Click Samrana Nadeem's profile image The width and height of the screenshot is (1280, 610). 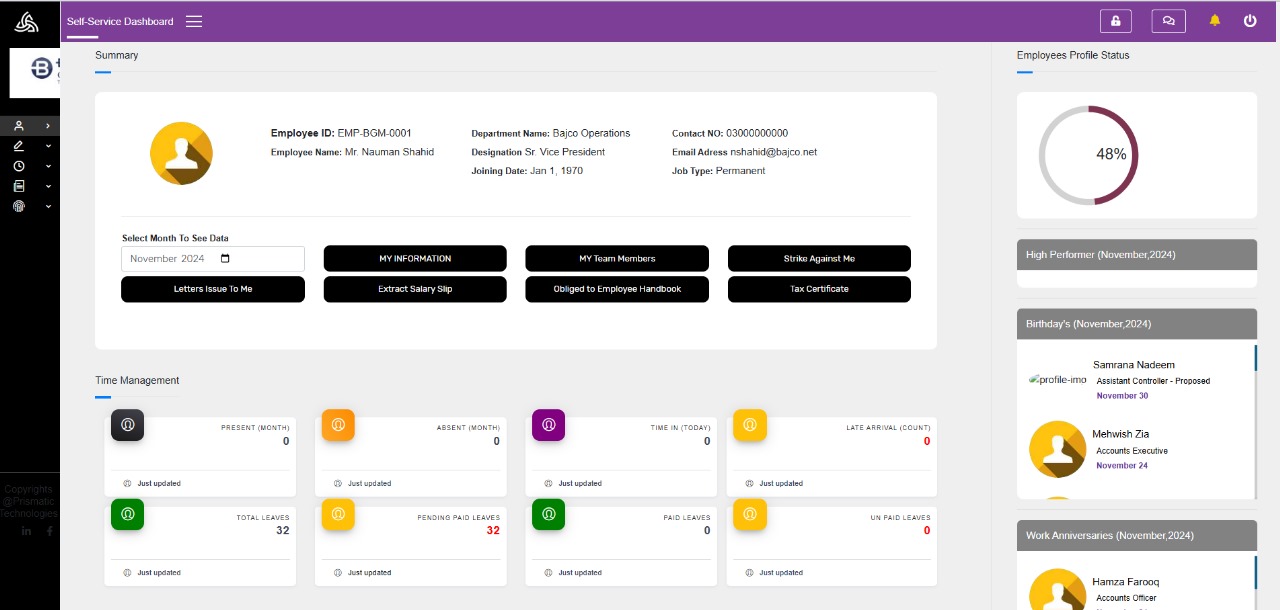point(1058,380)
